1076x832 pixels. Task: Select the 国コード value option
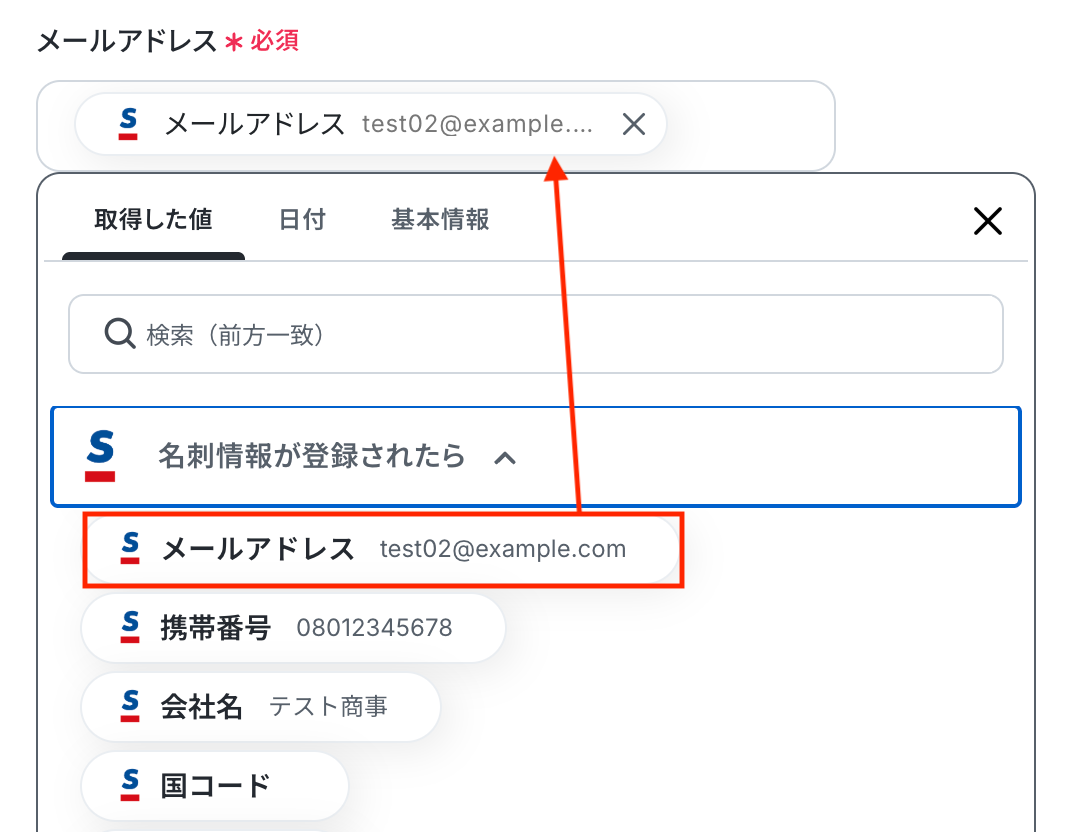215,786
